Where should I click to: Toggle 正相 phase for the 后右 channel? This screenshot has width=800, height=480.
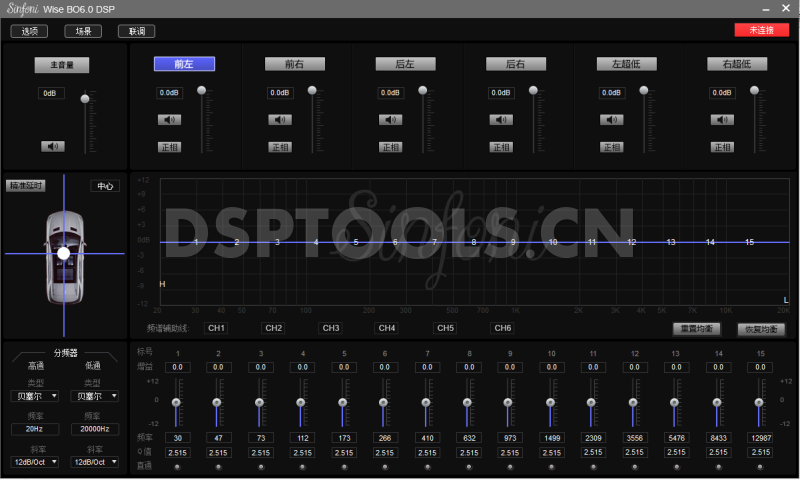501,147
